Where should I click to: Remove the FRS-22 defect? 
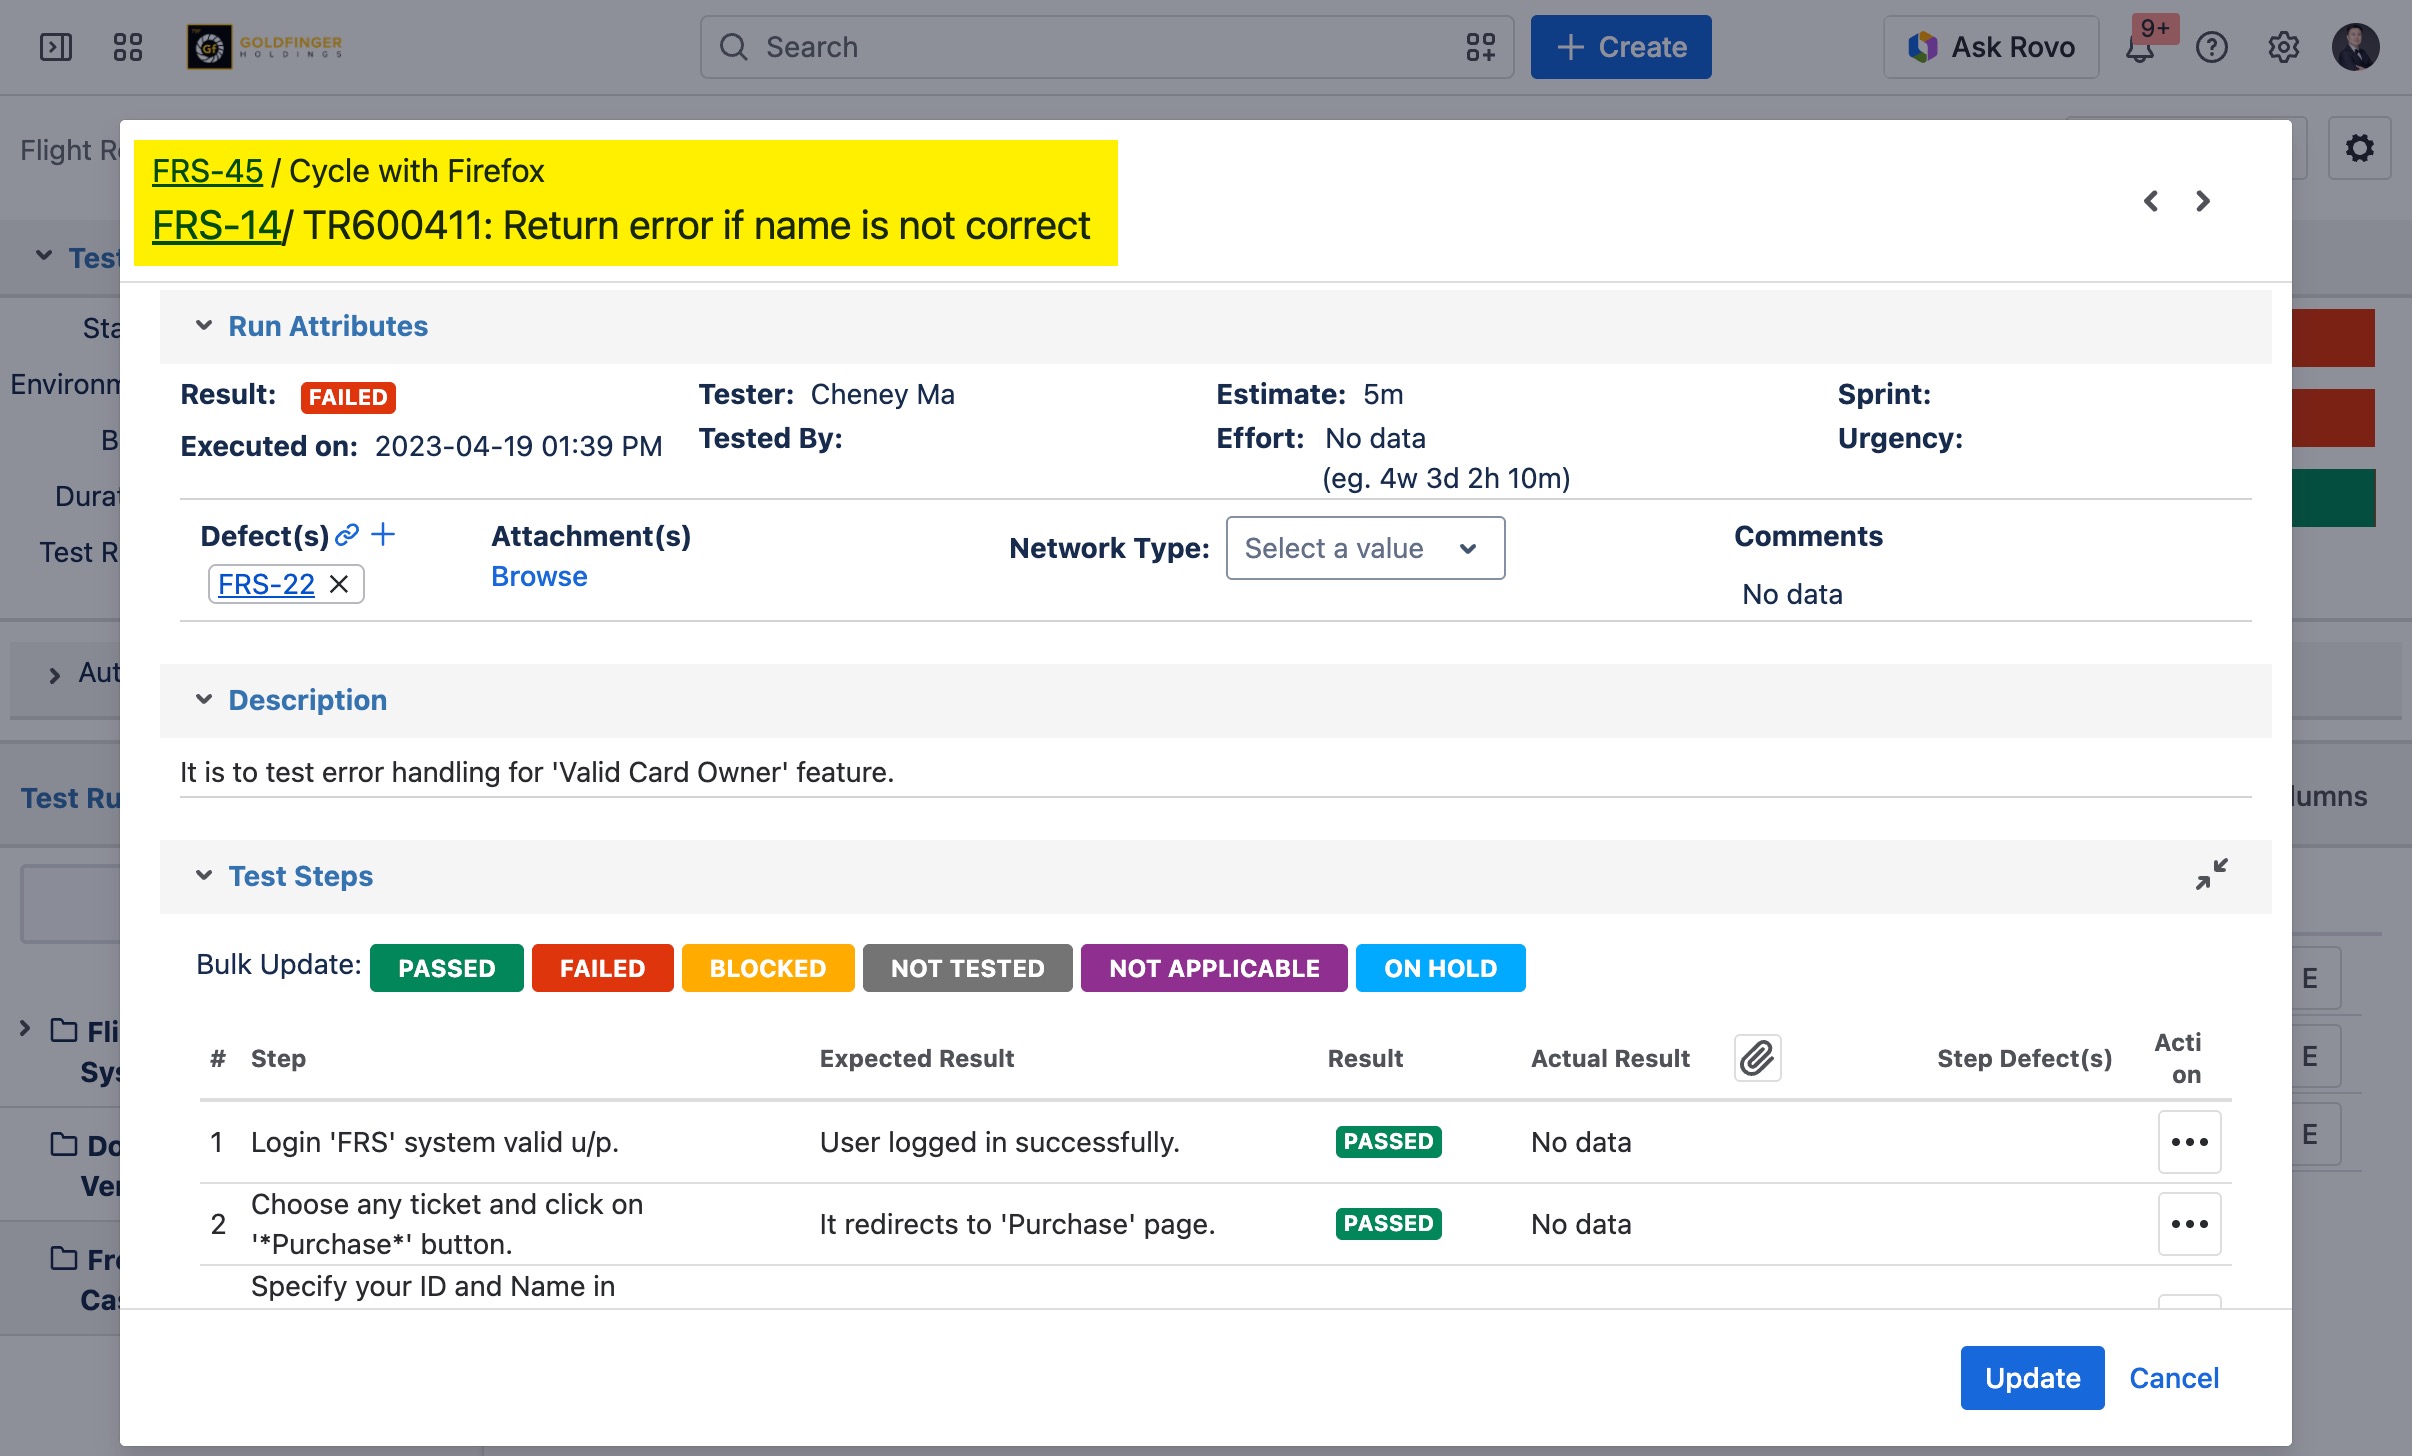[x=339, y=584]
